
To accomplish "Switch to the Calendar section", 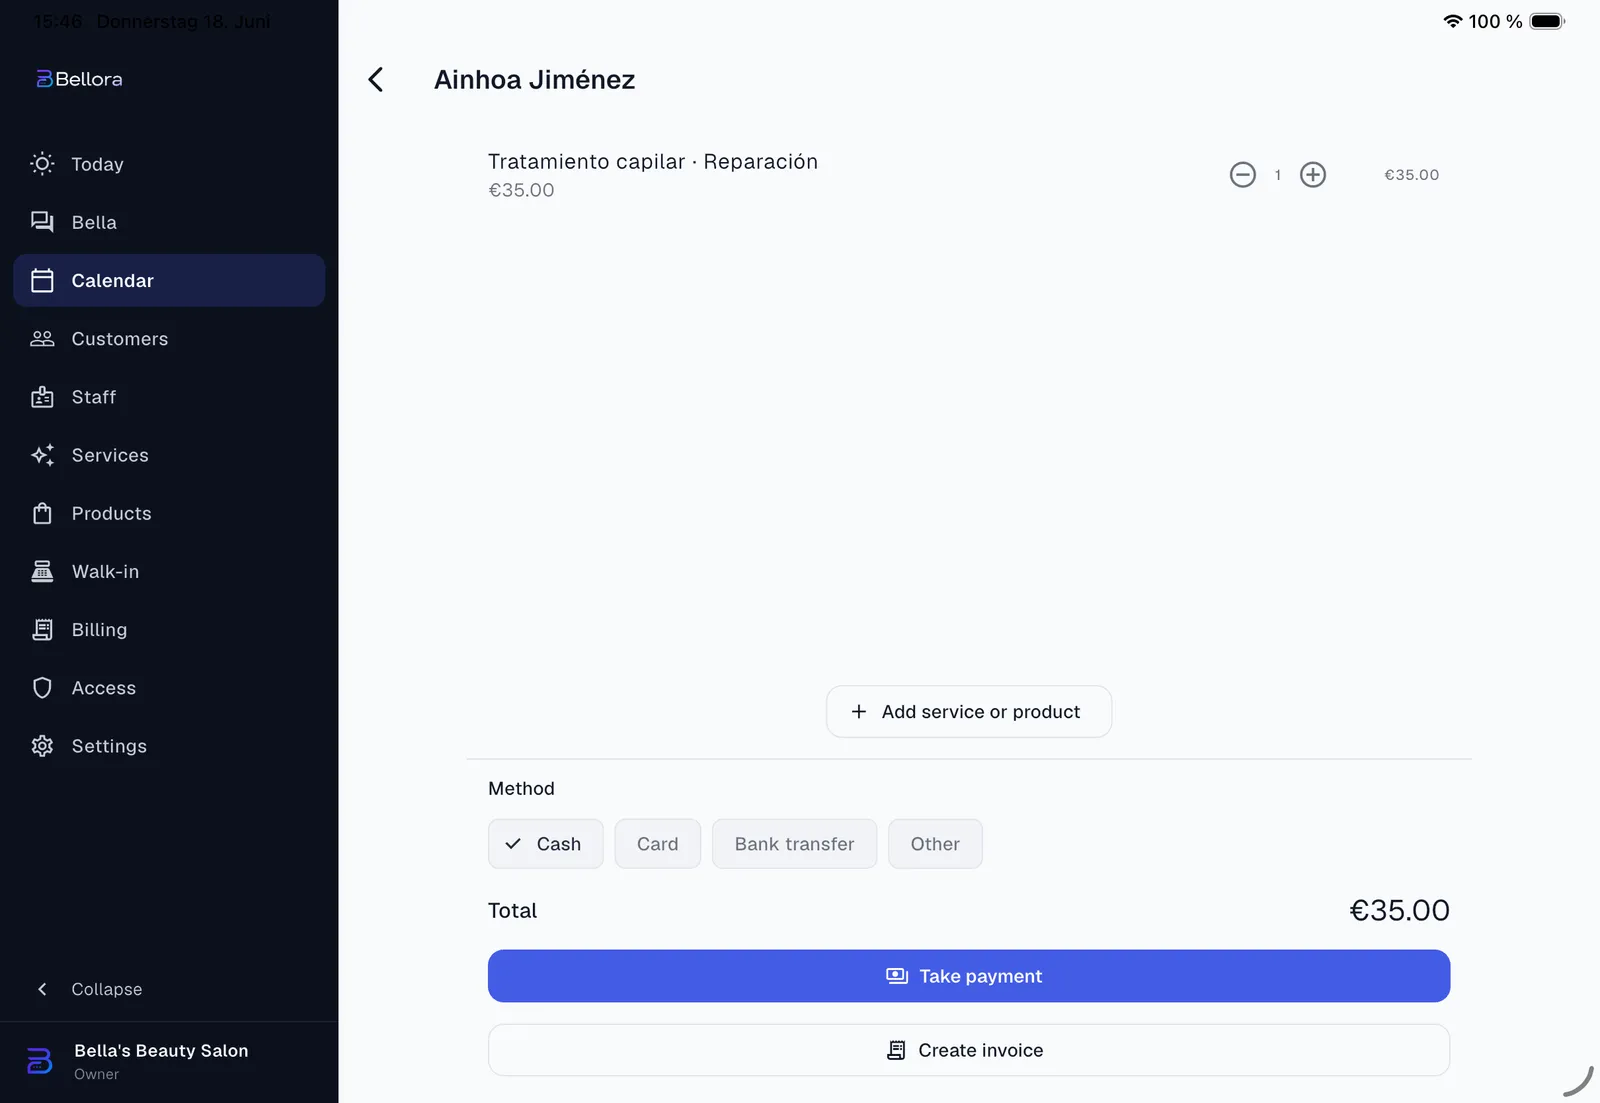I will [169, 280].
